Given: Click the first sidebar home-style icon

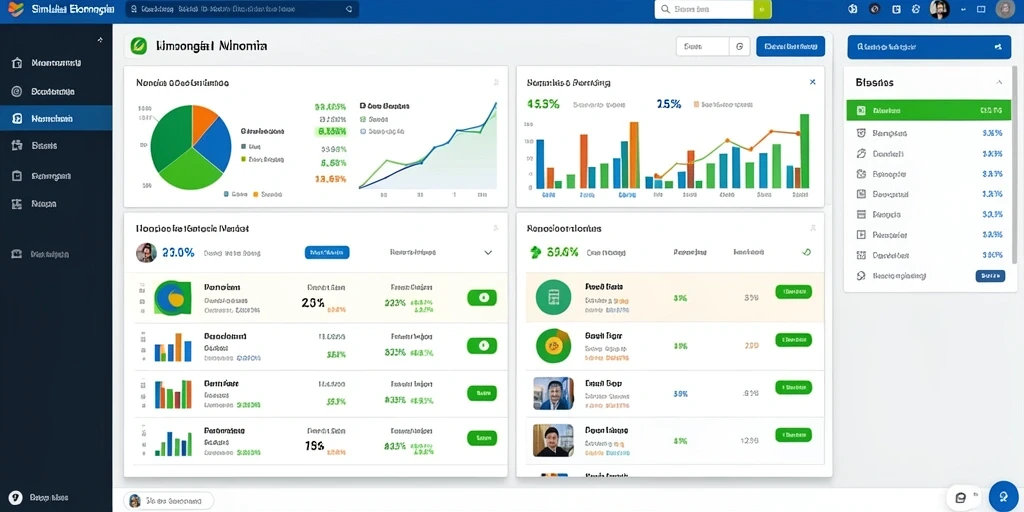Looking at the screenshot, I should [x=17, y=63].
